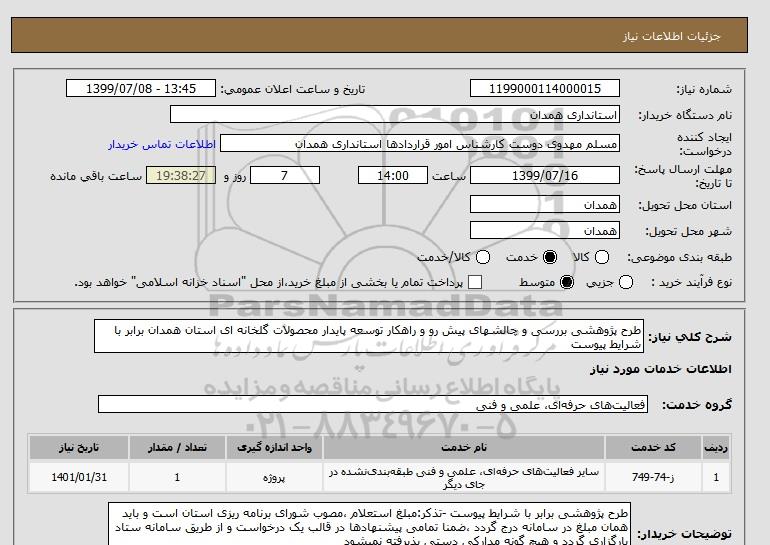This screenshot has height=545, width=770.
Task: Click the request creator field مسلم مهدوی دوست
Action: coord(420,143)
